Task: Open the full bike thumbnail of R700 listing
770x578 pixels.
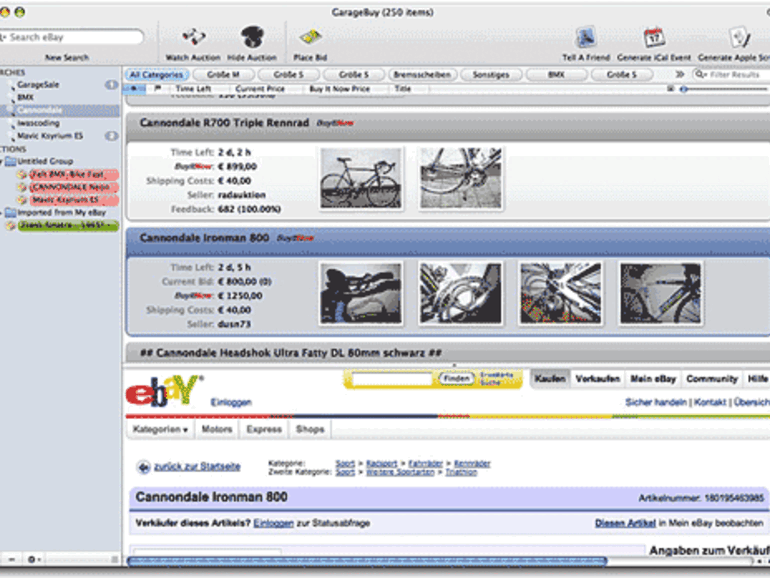Action: coord(361,179)
